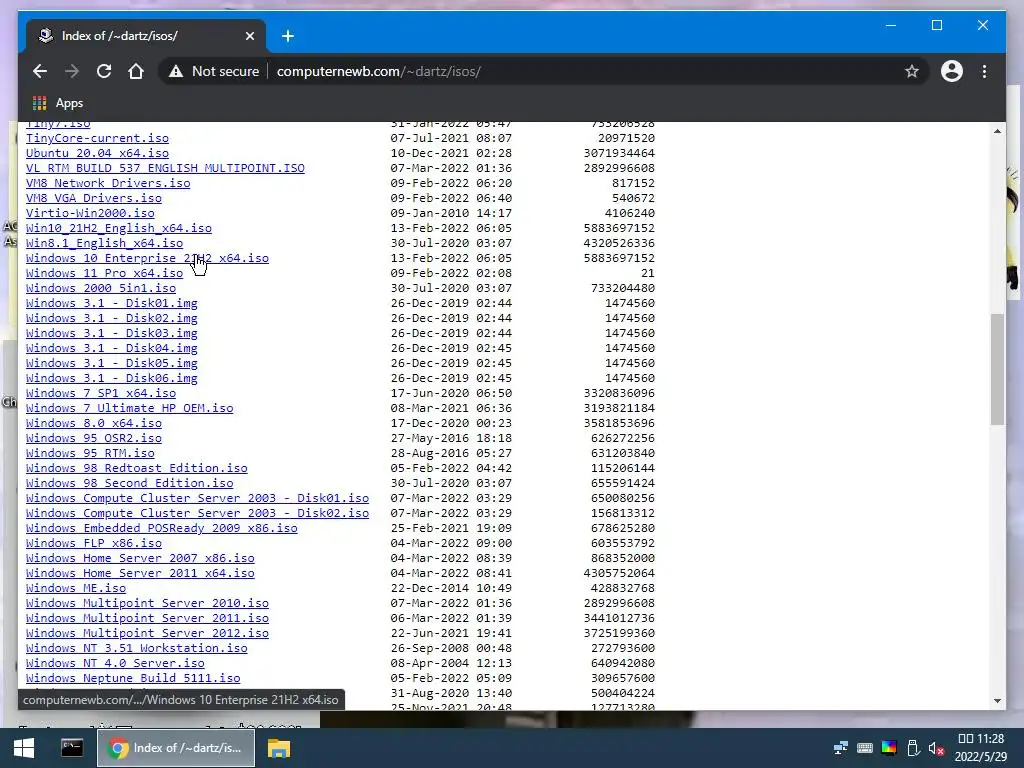Open Windows_7_Ultimate_HP_OEM.iso link

point(129,409)
